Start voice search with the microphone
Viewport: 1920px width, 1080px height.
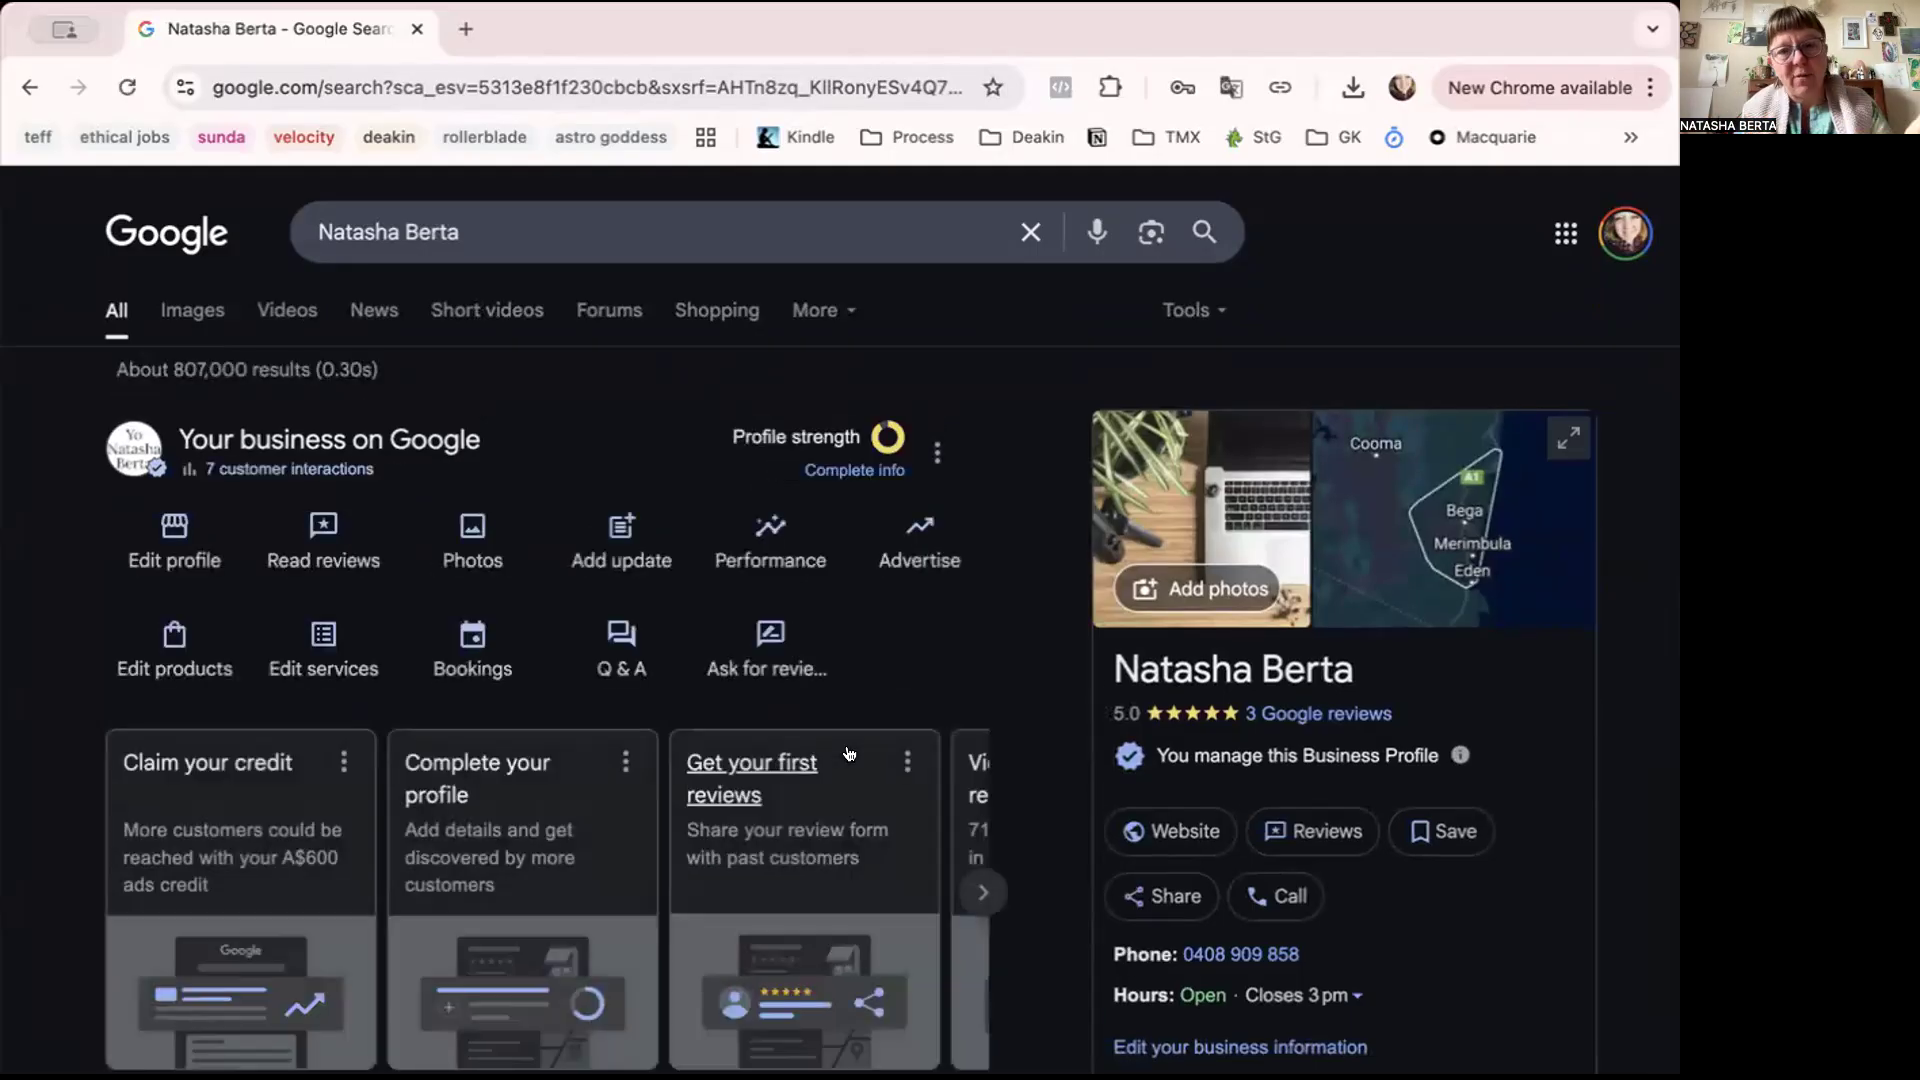[1097, 232]
